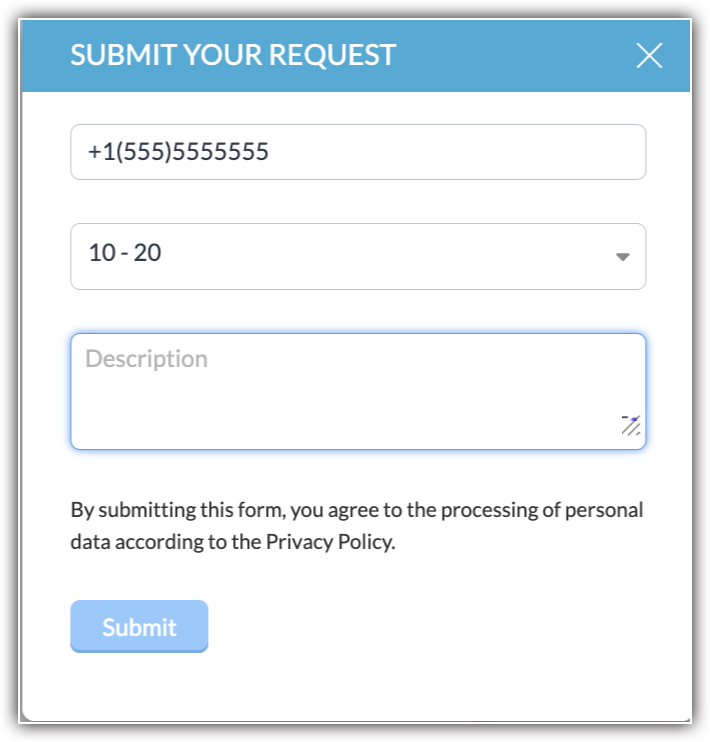
Task: Click the blue dialog header bar
Action: tap(500, 56)
